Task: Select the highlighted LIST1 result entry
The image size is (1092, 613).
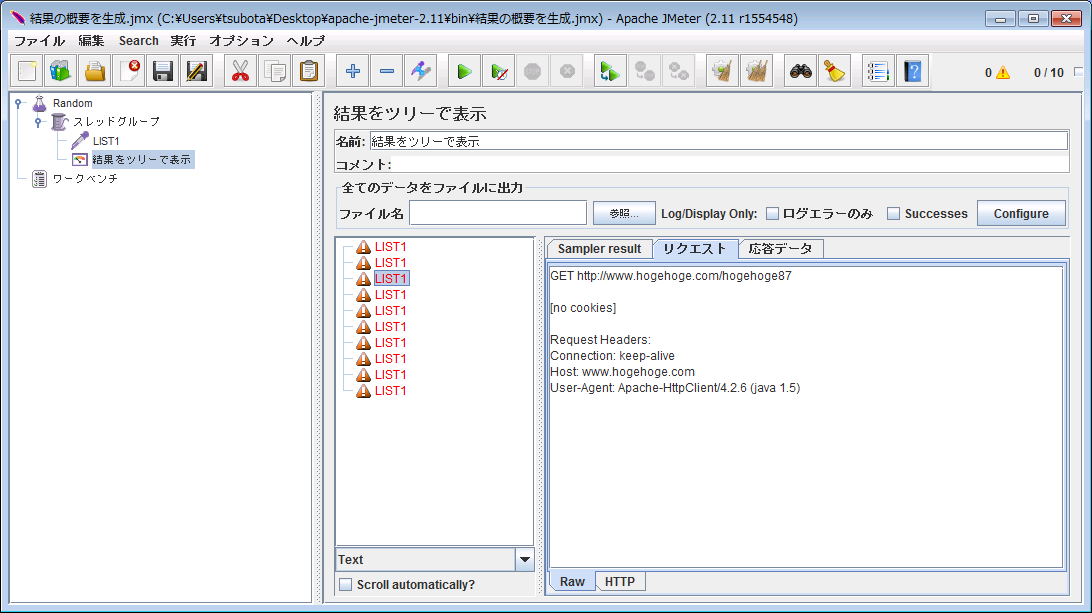Action: pos(391,279)
